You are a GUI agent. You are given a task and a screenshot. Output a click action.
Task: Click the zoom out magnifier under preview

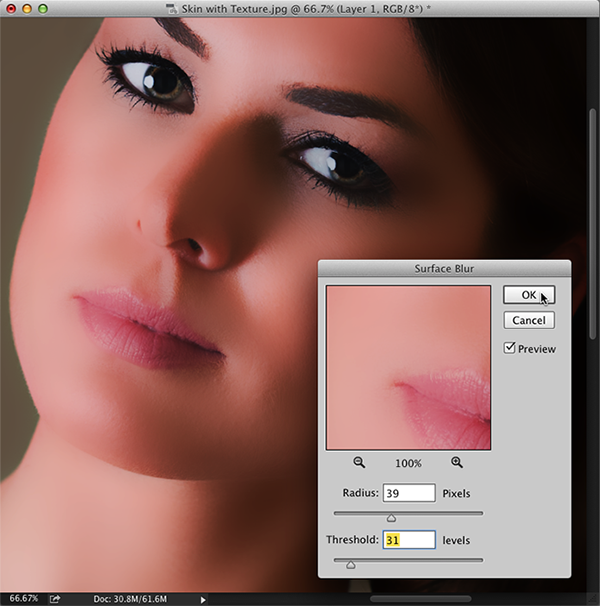tap(359, 462)
